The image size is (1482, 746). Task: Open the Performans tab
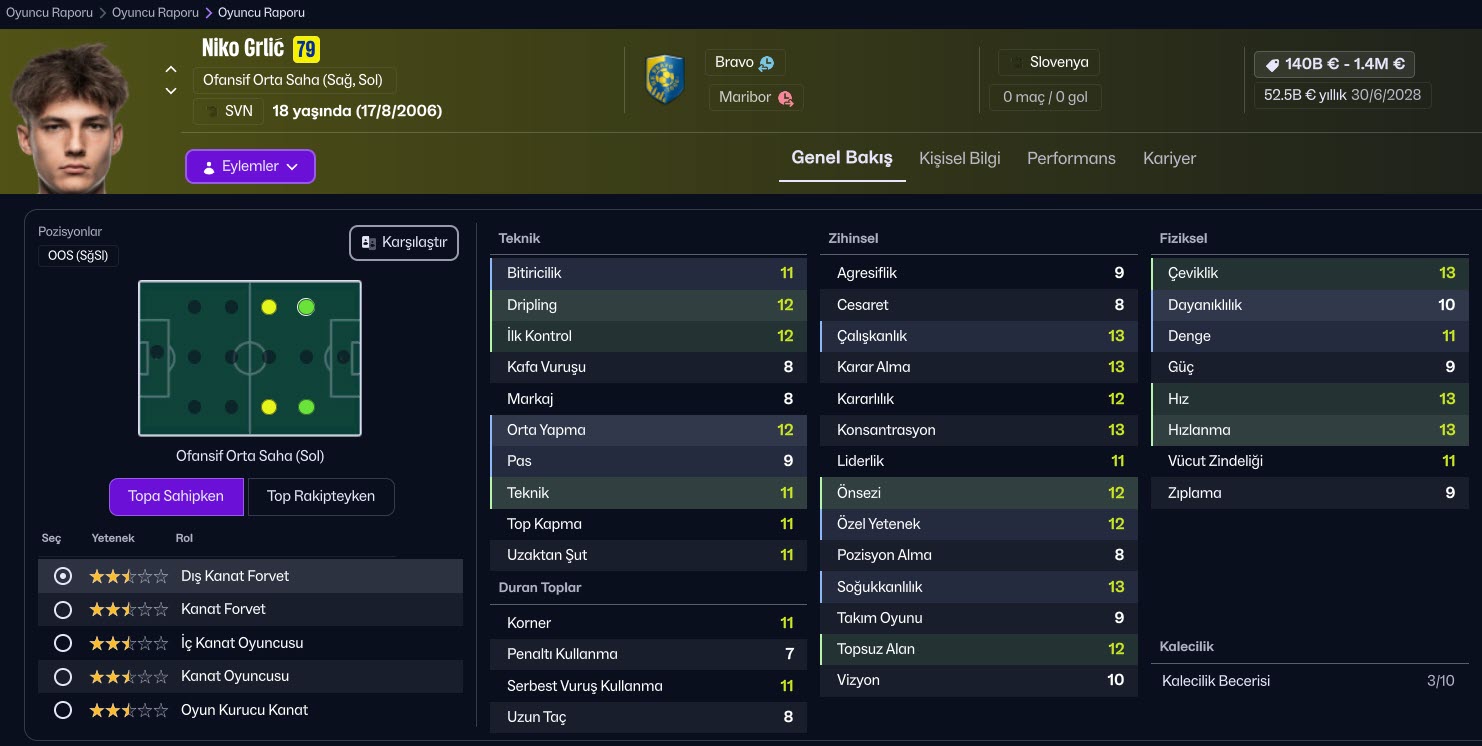coord(1071,158)
